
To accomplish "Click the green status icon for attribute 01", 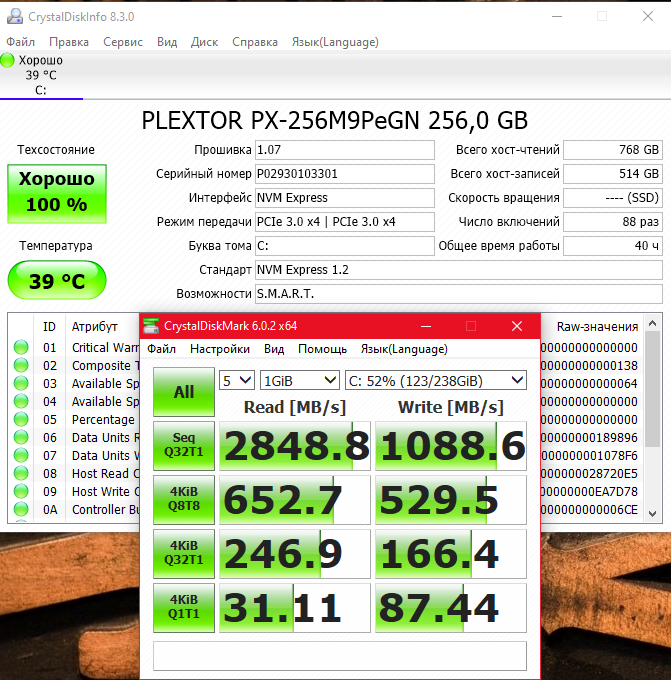I will (x=21, y=347).
